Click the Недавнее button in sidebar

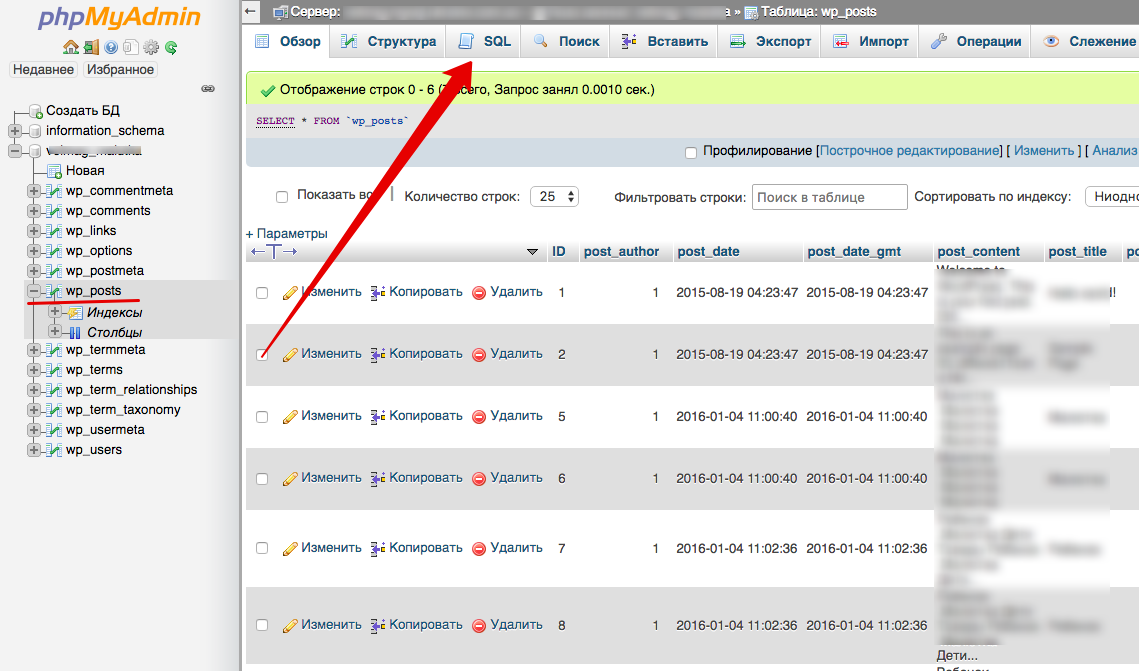(x=43, y=70)
